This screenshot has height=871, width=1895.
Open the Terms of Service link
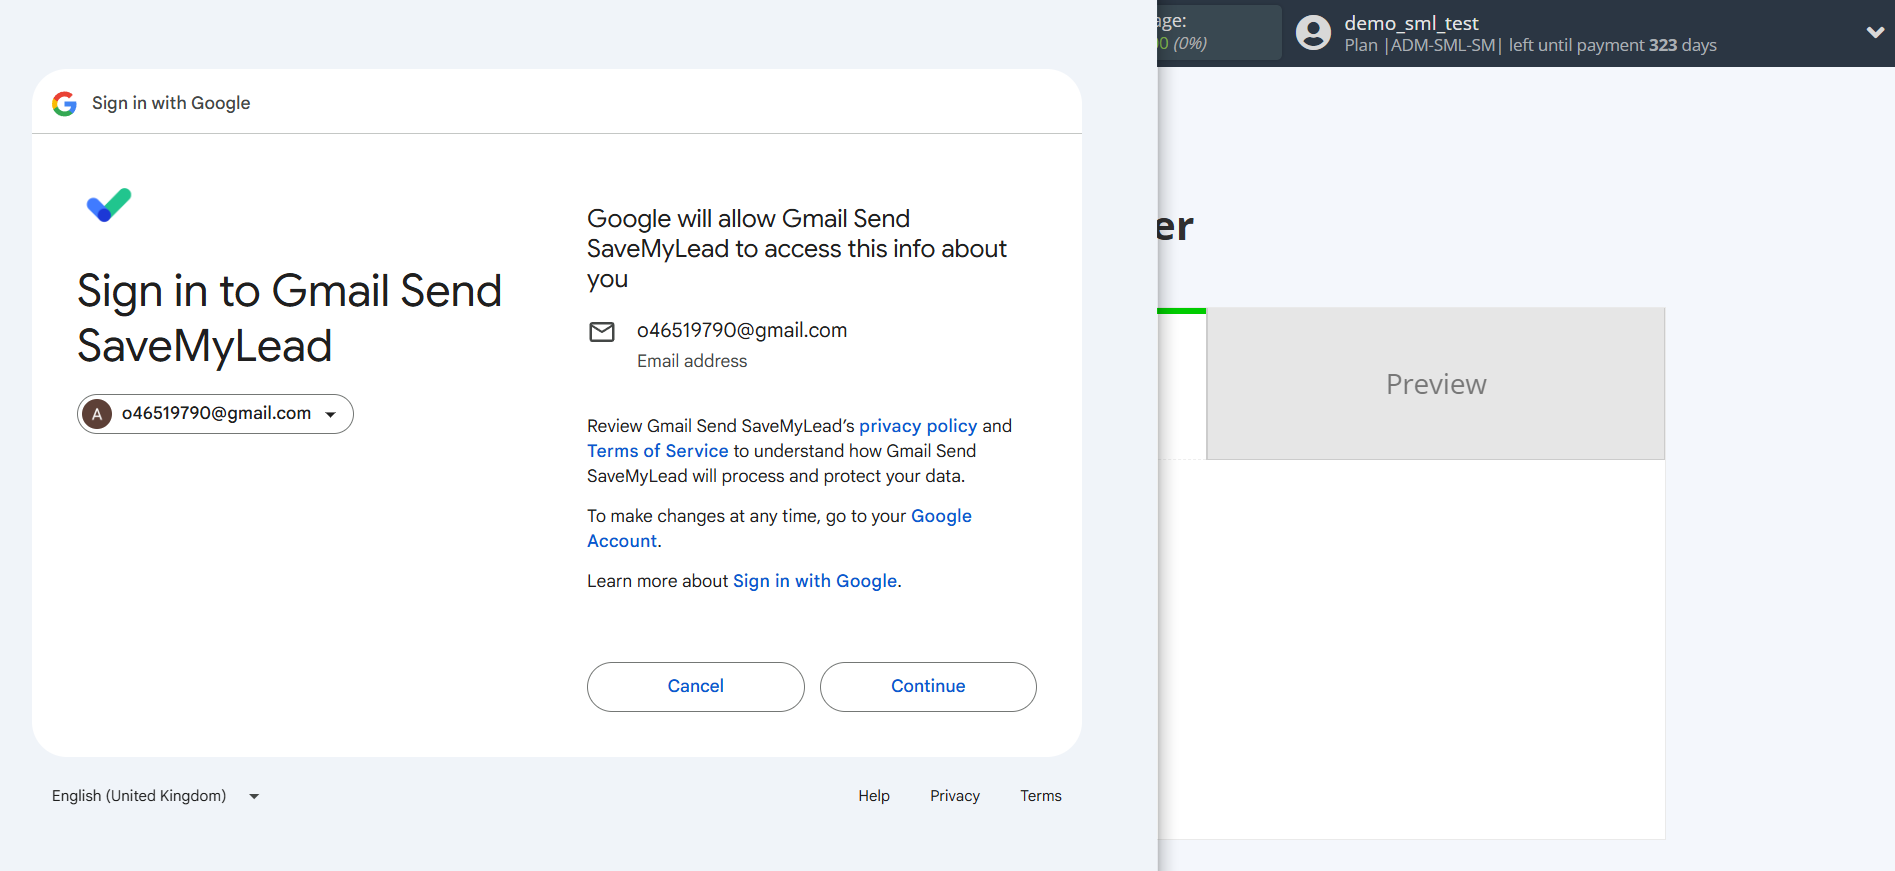(657, 450)
